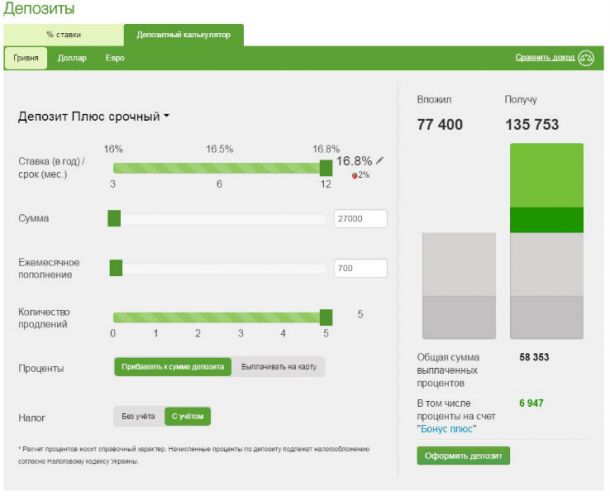The width and height of the screenshot is (610, 496).
Task: Open the Депозит Плюс срочный dropdown arrow
Action: (167, 116)
